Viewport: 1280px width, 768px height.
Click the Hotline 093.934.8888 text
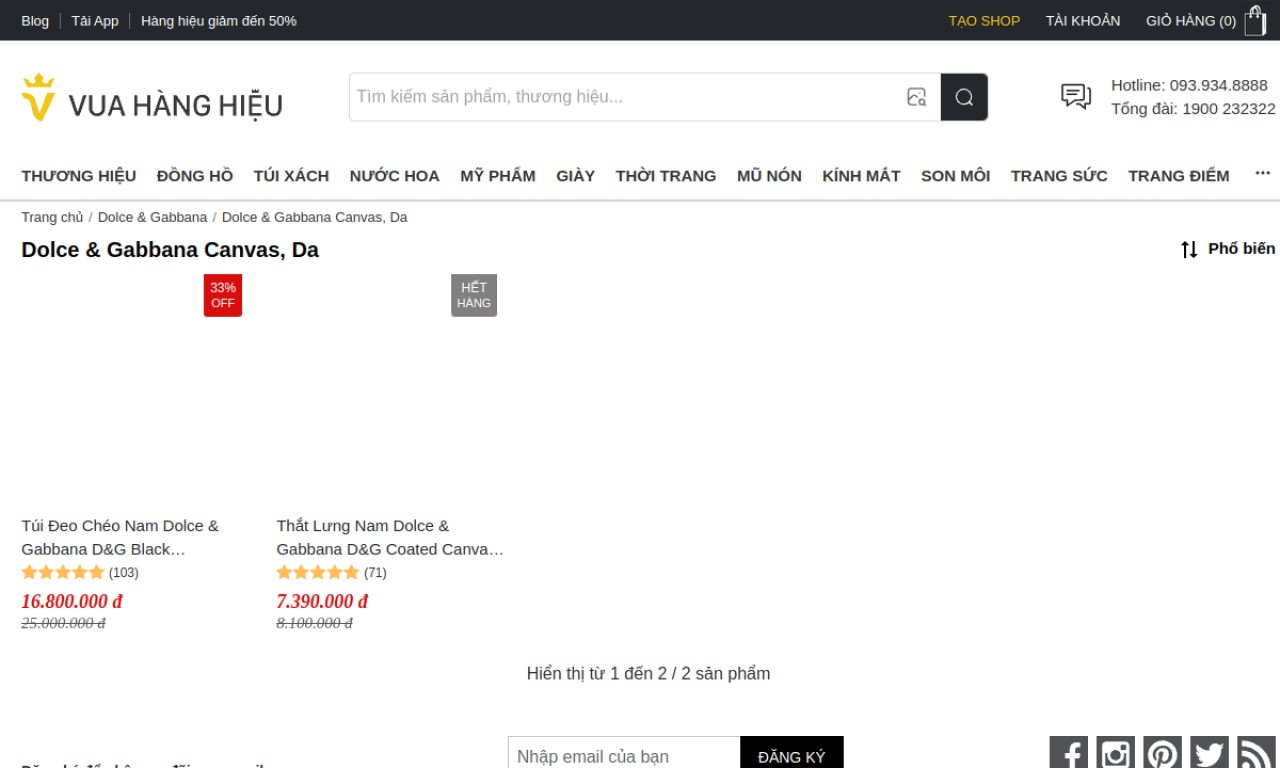pyautogui.click(x=1189, y=85)
